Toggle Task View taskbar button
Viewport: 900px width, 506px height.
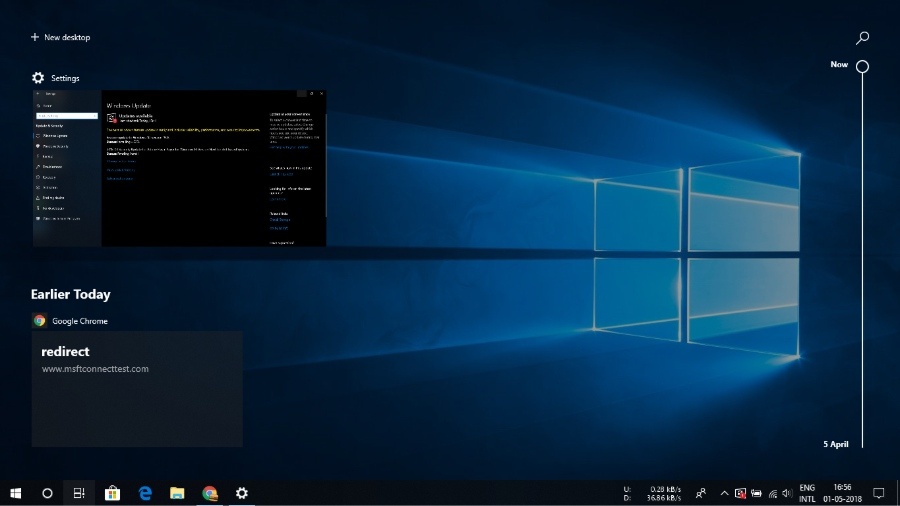click(79, 493)
